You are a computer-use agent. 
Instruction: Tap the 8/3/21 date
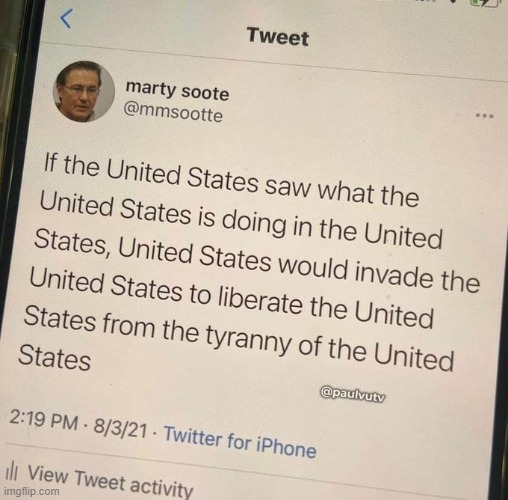click(x=120, y=429)
